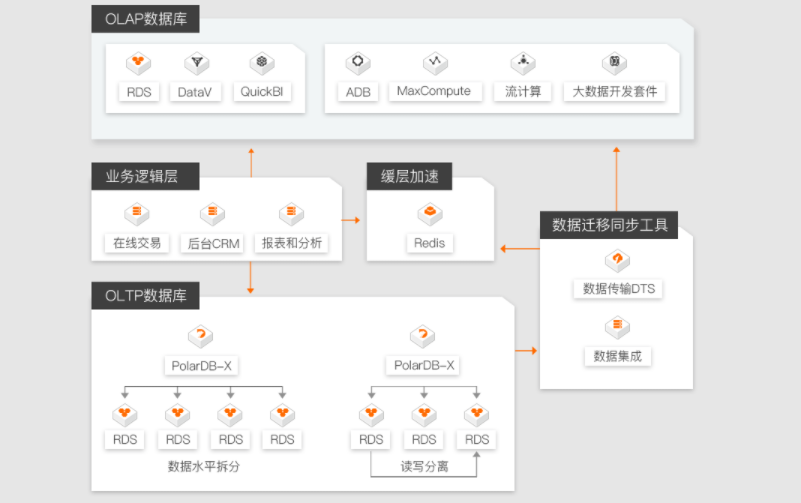Click the 数据传输DTS icon
Viewport: 801px width, 503px height.
click(x=617, y=260)
